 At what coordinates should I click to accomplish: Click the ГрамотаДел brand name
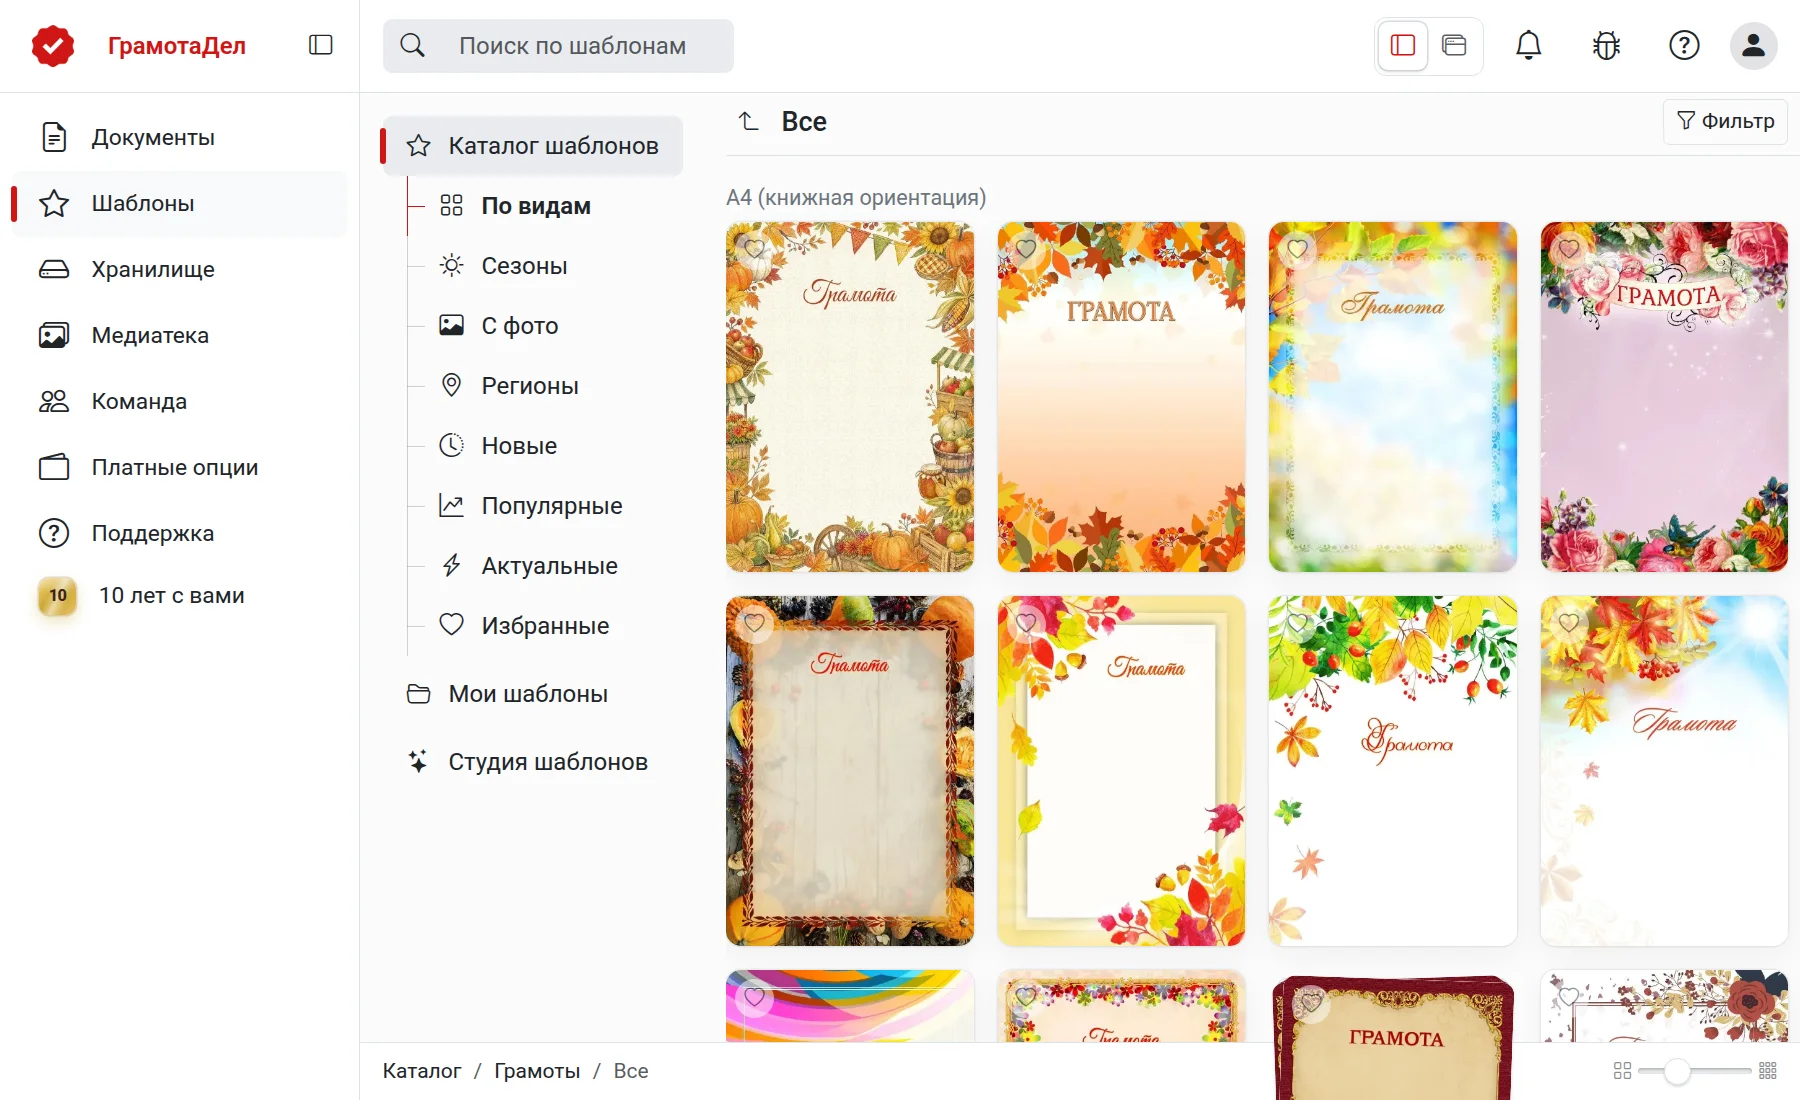click(177, 46)
